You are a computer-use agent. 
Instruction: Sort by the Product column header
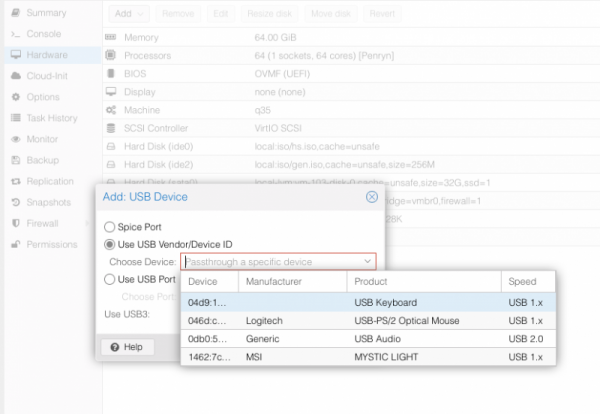click(424, 282)
